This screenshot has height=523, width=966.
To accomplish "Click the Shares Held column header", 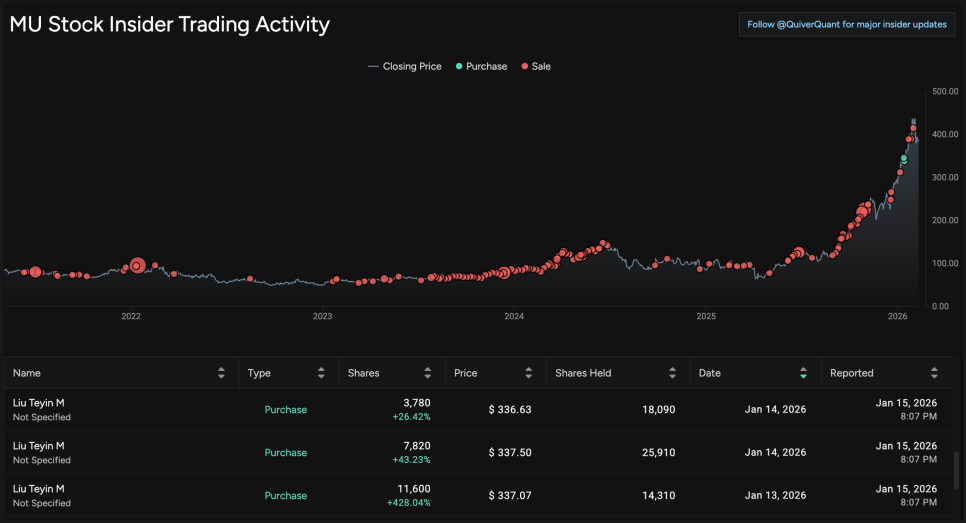I will (x=583, y=373).
